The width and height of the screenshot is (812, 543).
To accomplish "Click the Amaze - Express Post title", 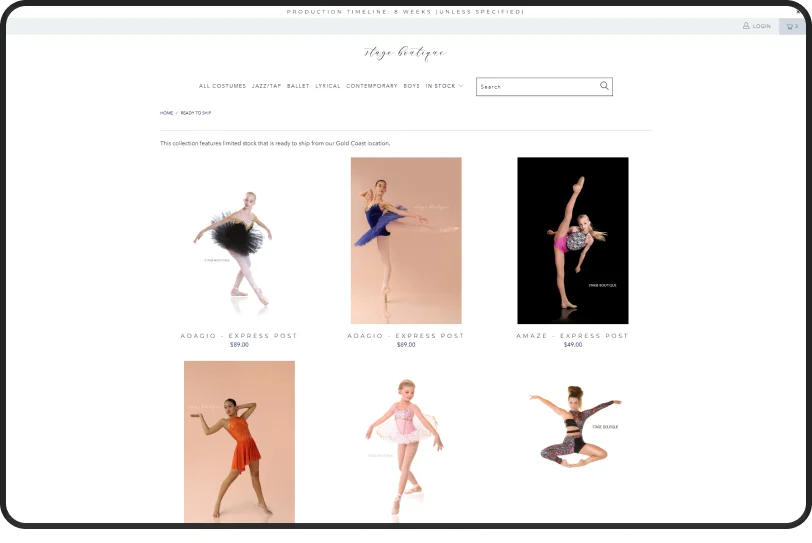I will 572,336.
